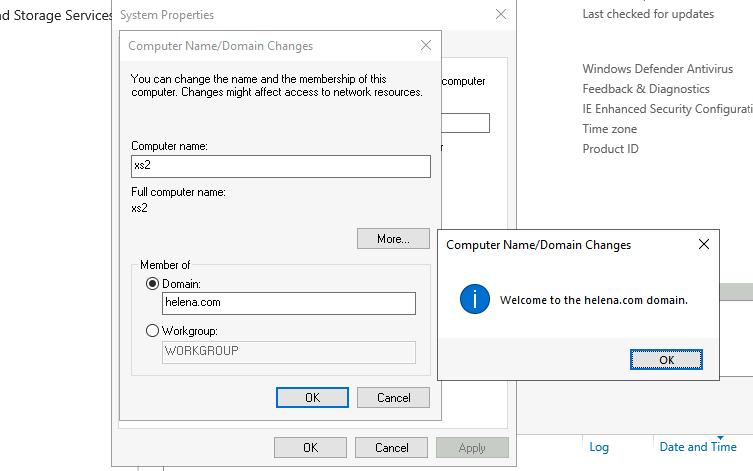Close the welcome message box with X
Viewport: 753px width, 471px height.
point(703,244)
